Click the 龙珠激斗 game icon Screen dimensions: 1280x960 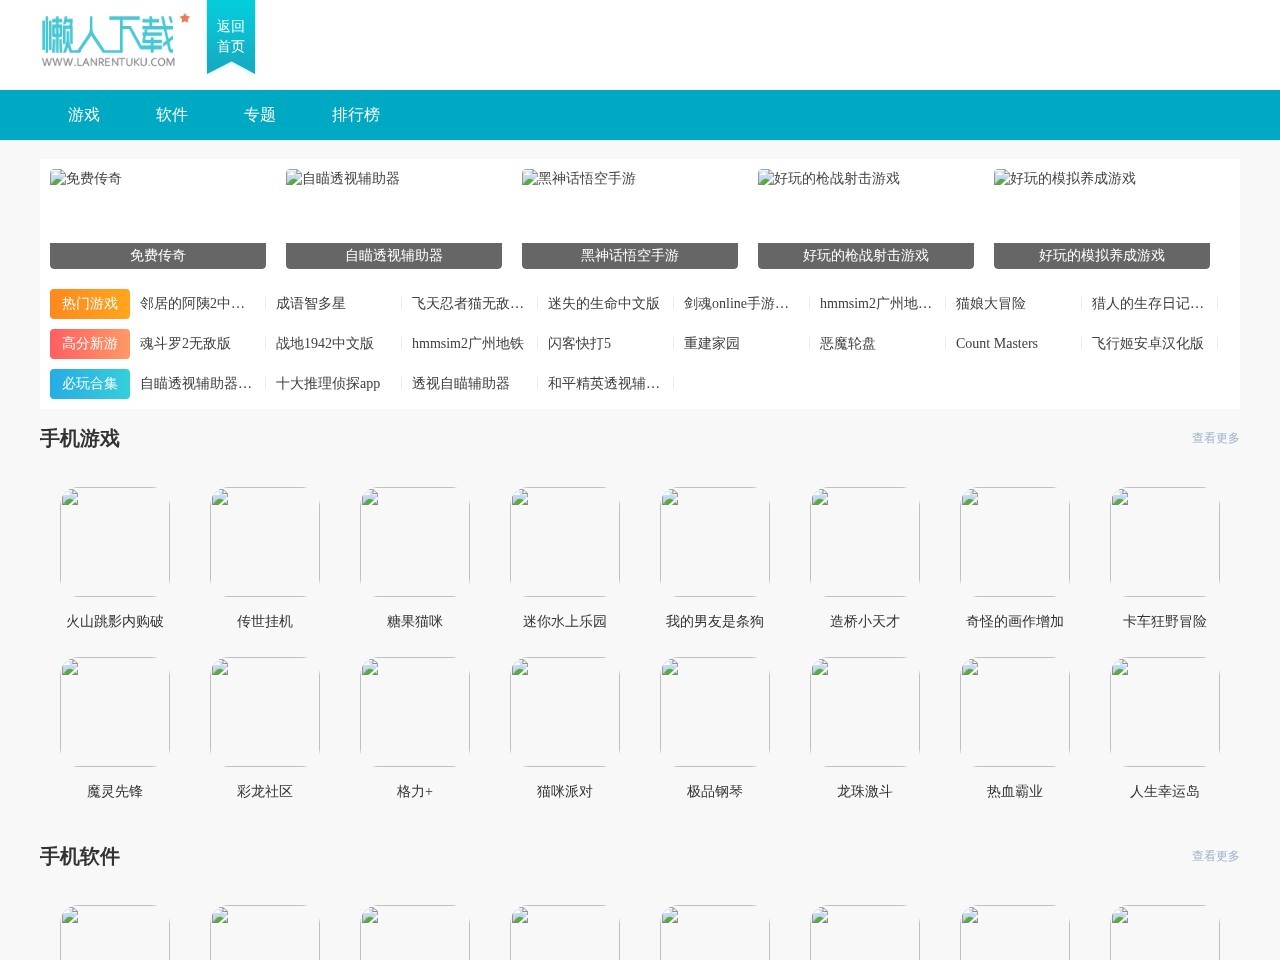click(x=865, y=712)
